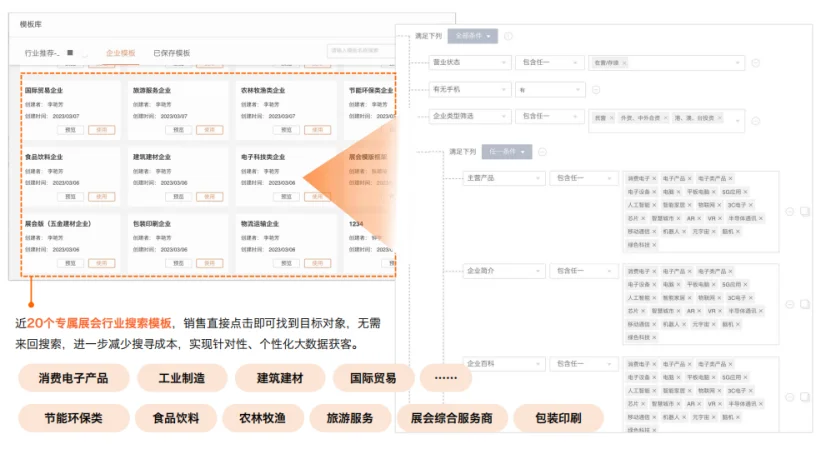Remove the 企业百科 condition row

[x=790, y=397]
